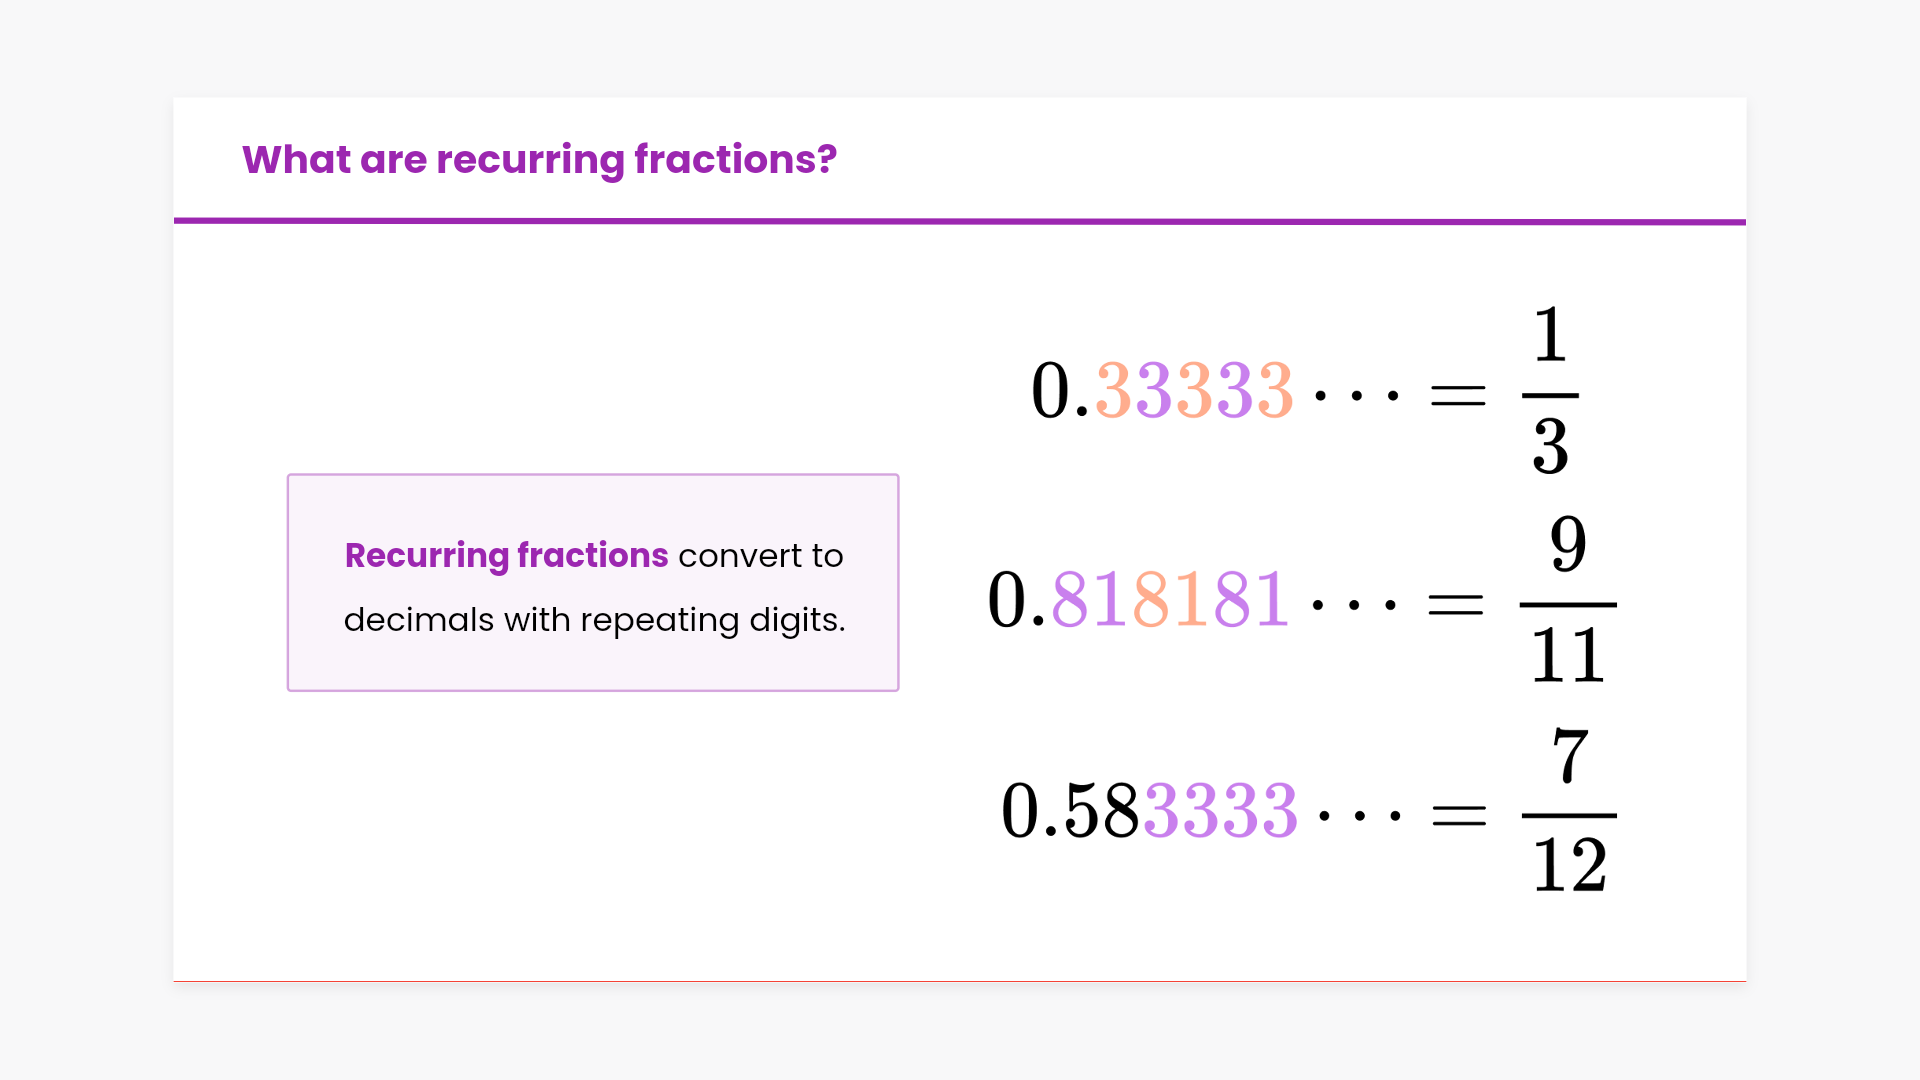This screenshot has height=1080, width=1920.
Task: Click the ellipsis dots after 0.583333
Action: (x=1360, y=816)
